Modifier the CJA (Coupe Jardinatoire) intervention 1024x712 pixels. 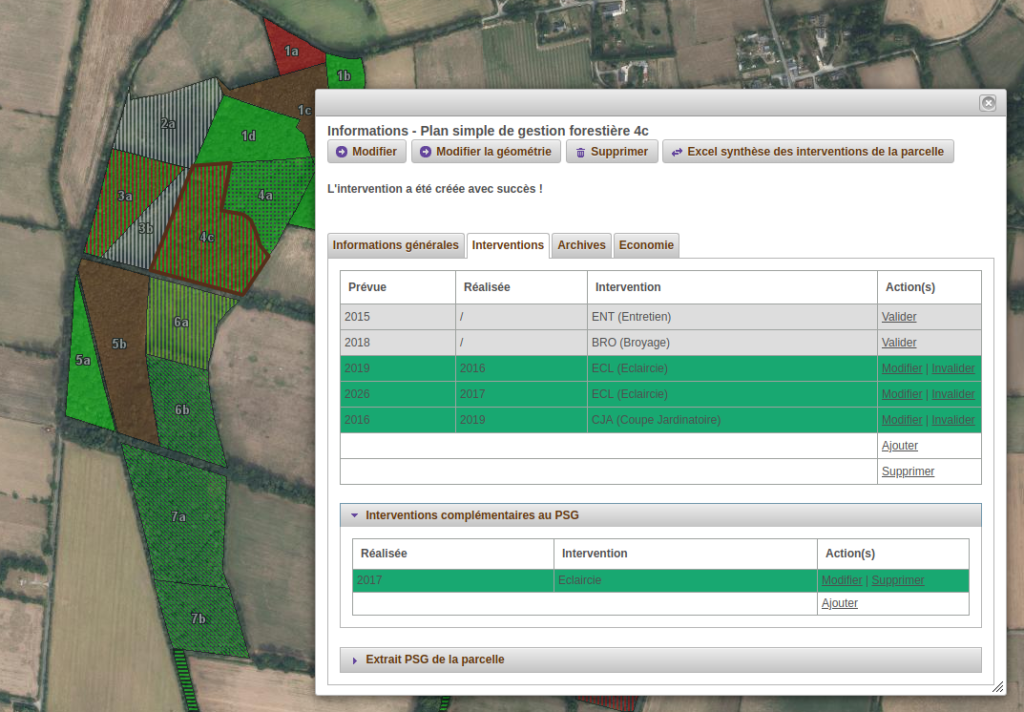point(901,419)
